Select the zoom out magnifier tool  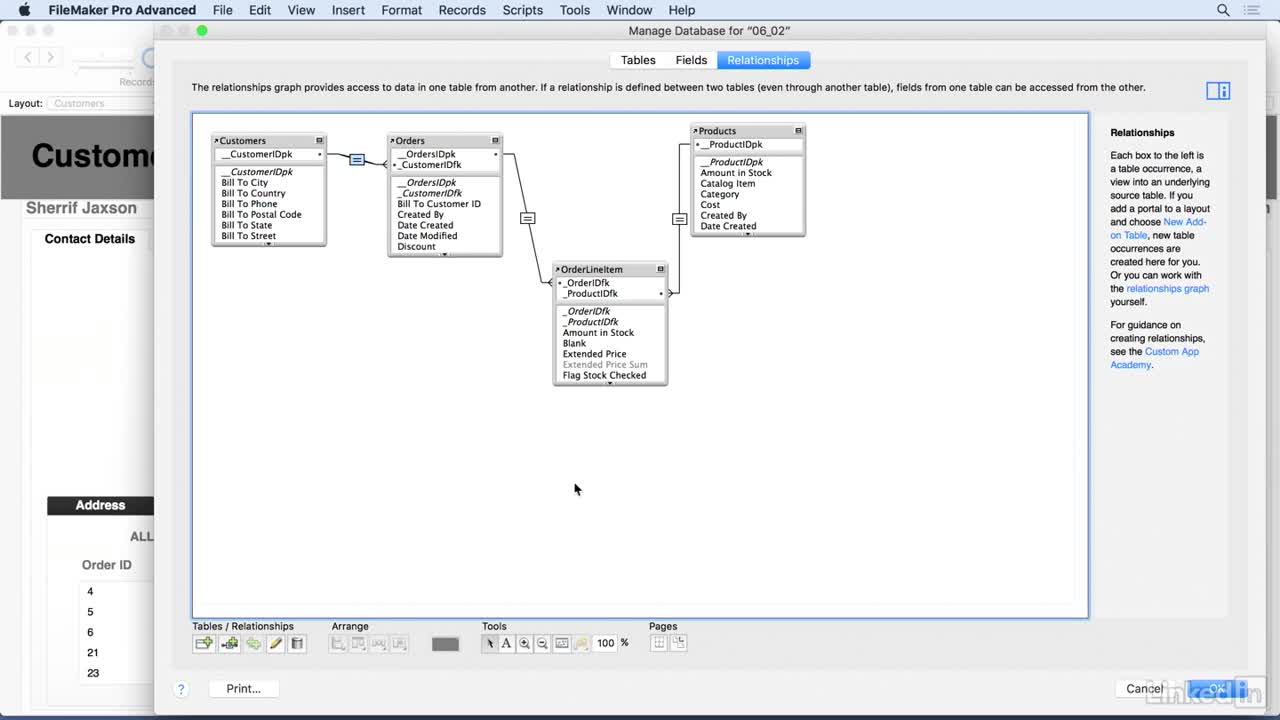click(x=543, y=644)
